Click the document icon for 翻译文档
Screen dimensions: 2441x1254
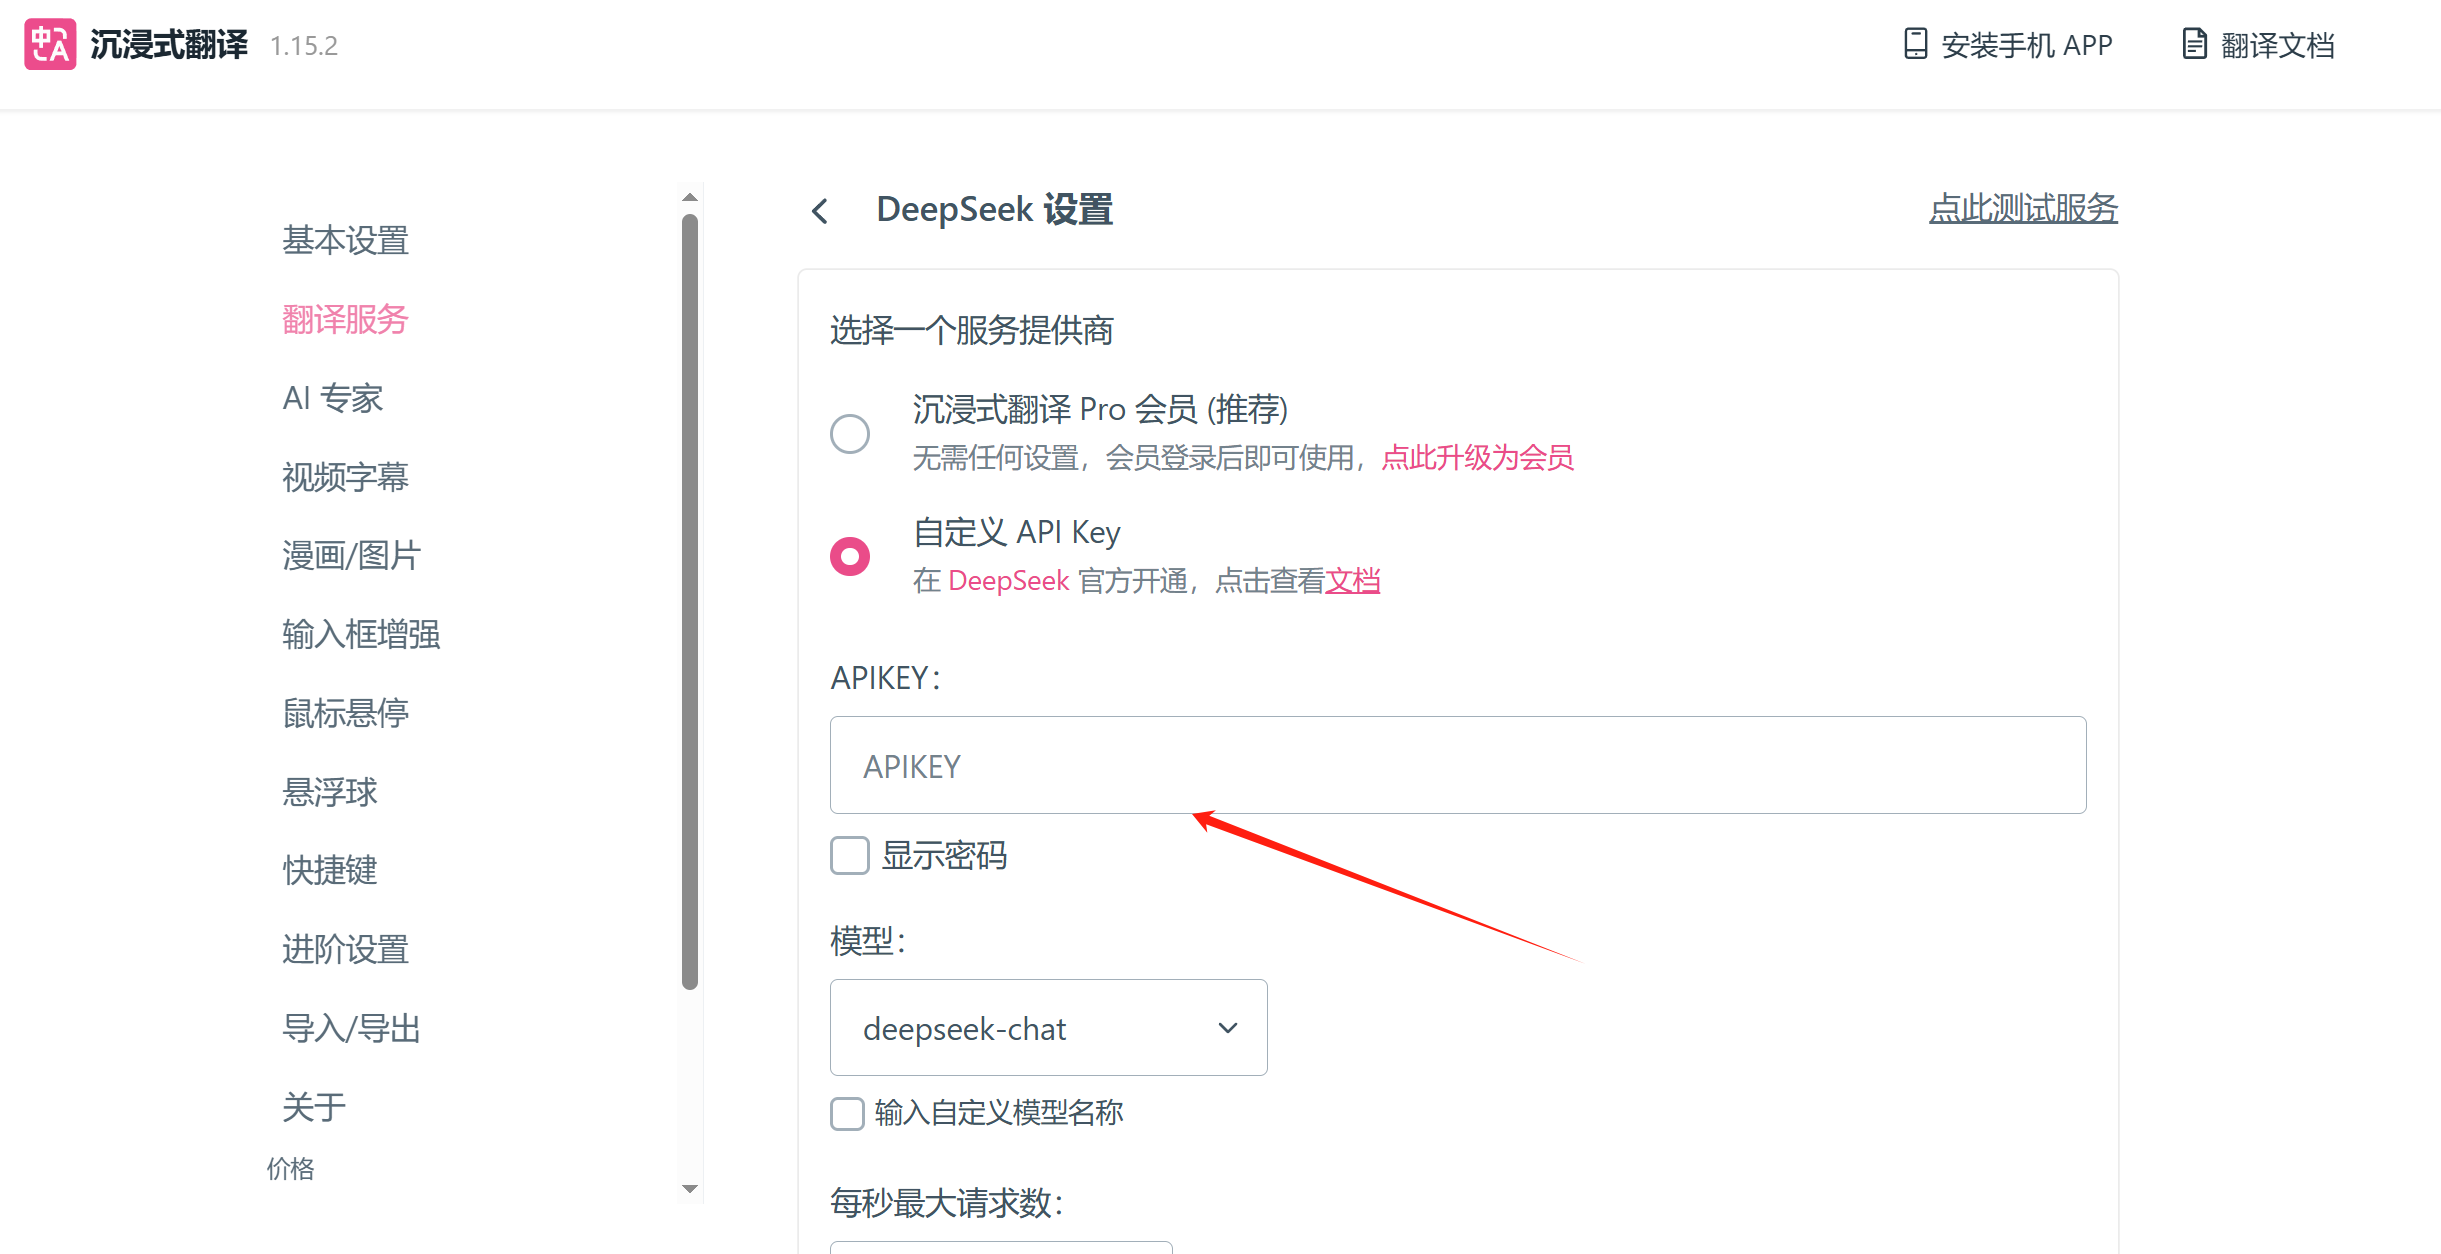coord(2193,45)
